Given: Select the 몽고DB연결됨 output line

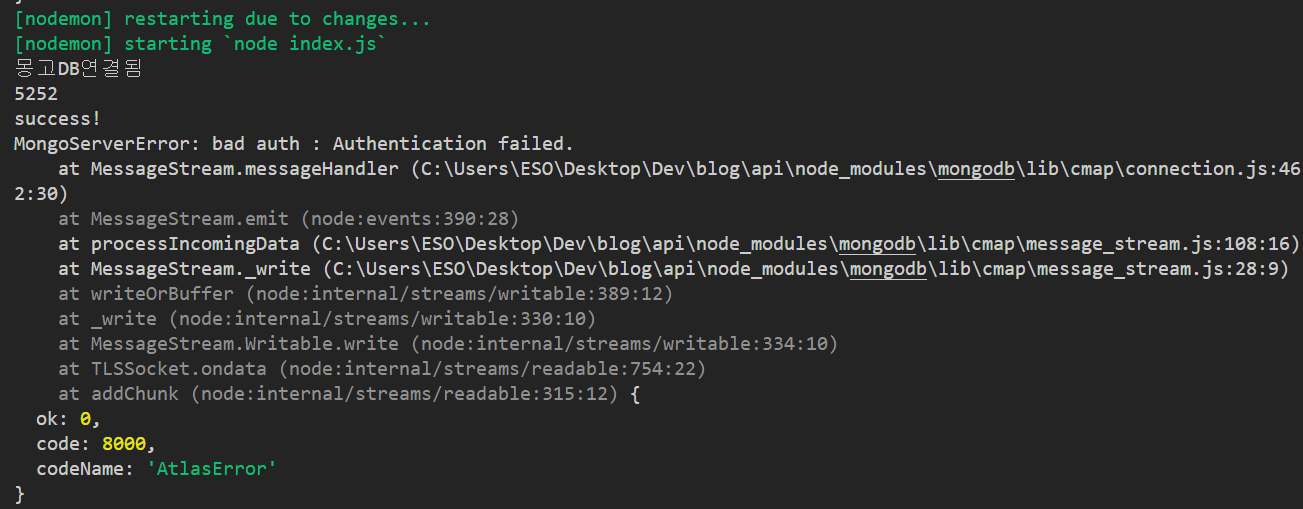Looking at the screenshot, I should [80, 69].
